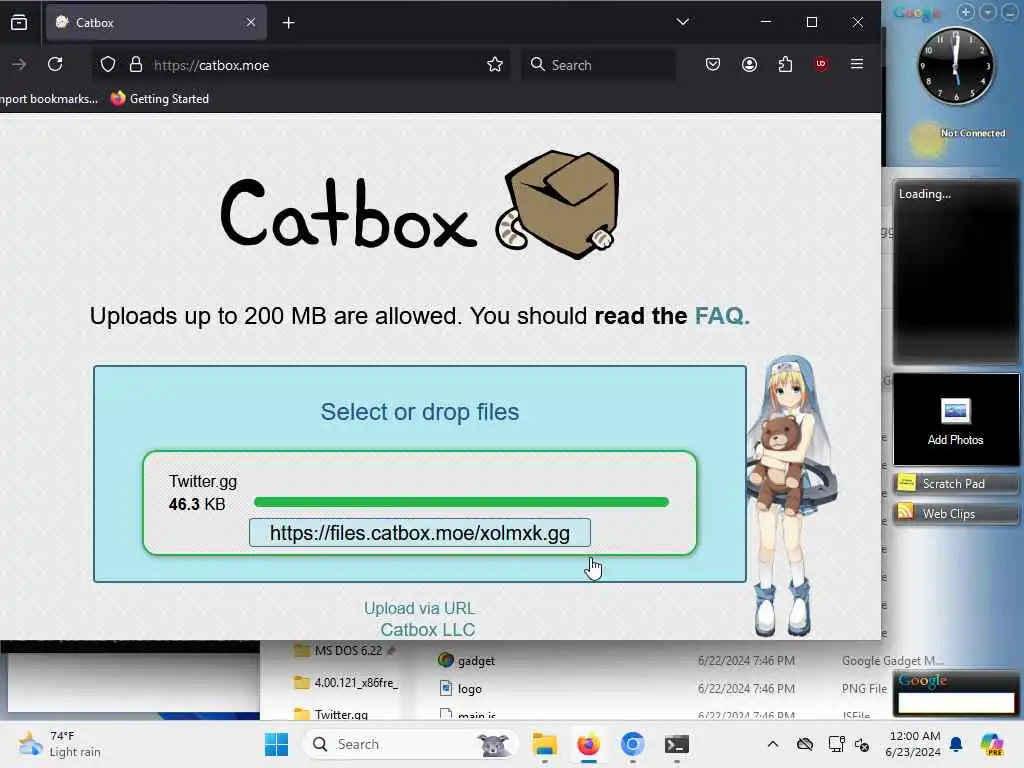Click Select or drop files area
This screenshot has height=768, width=1024.
coord(419,412)
